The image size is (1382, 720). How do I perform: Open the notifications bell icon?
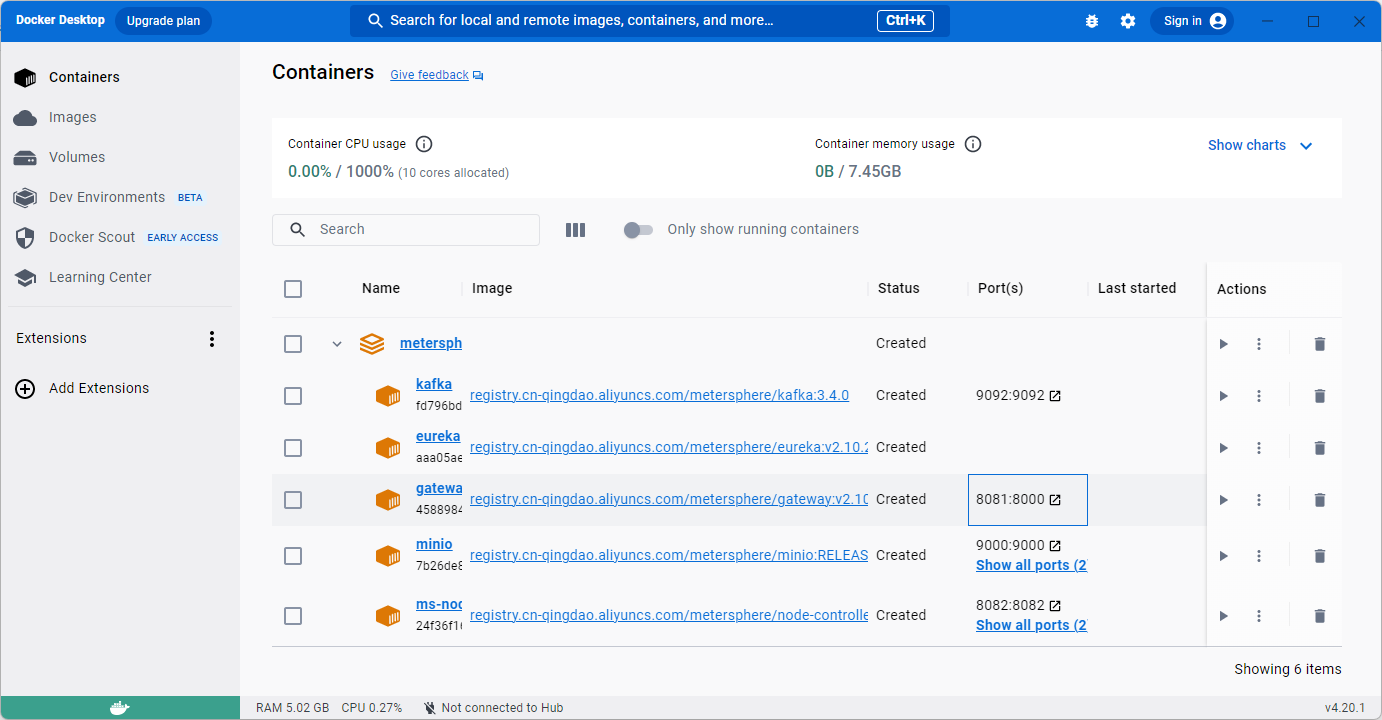coord(1092,20)
